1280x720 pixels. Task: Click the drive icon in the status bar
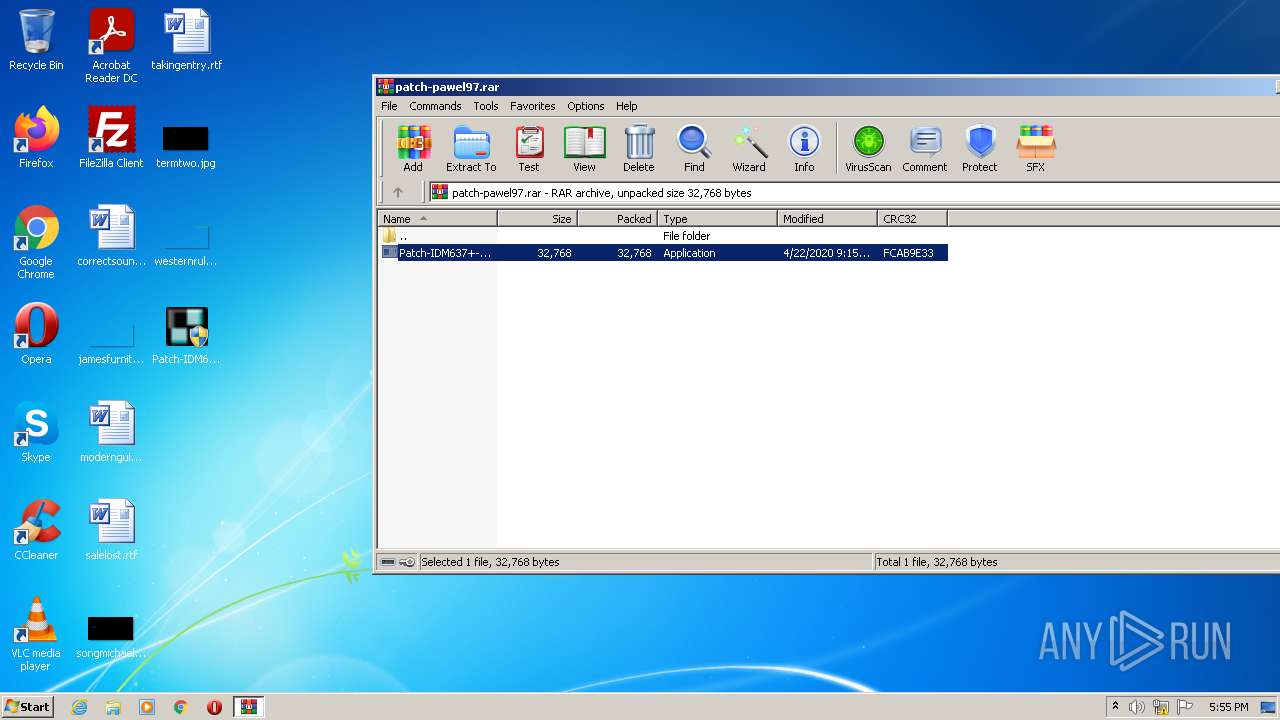(388, 562)
